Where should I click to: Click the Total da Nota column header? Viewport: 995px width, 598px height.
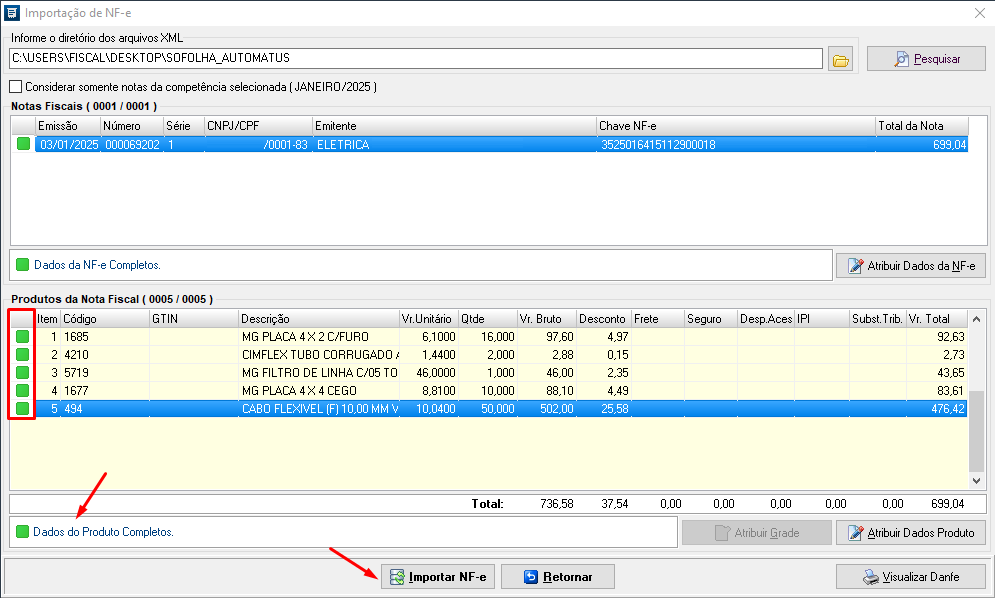click(920, 126)
